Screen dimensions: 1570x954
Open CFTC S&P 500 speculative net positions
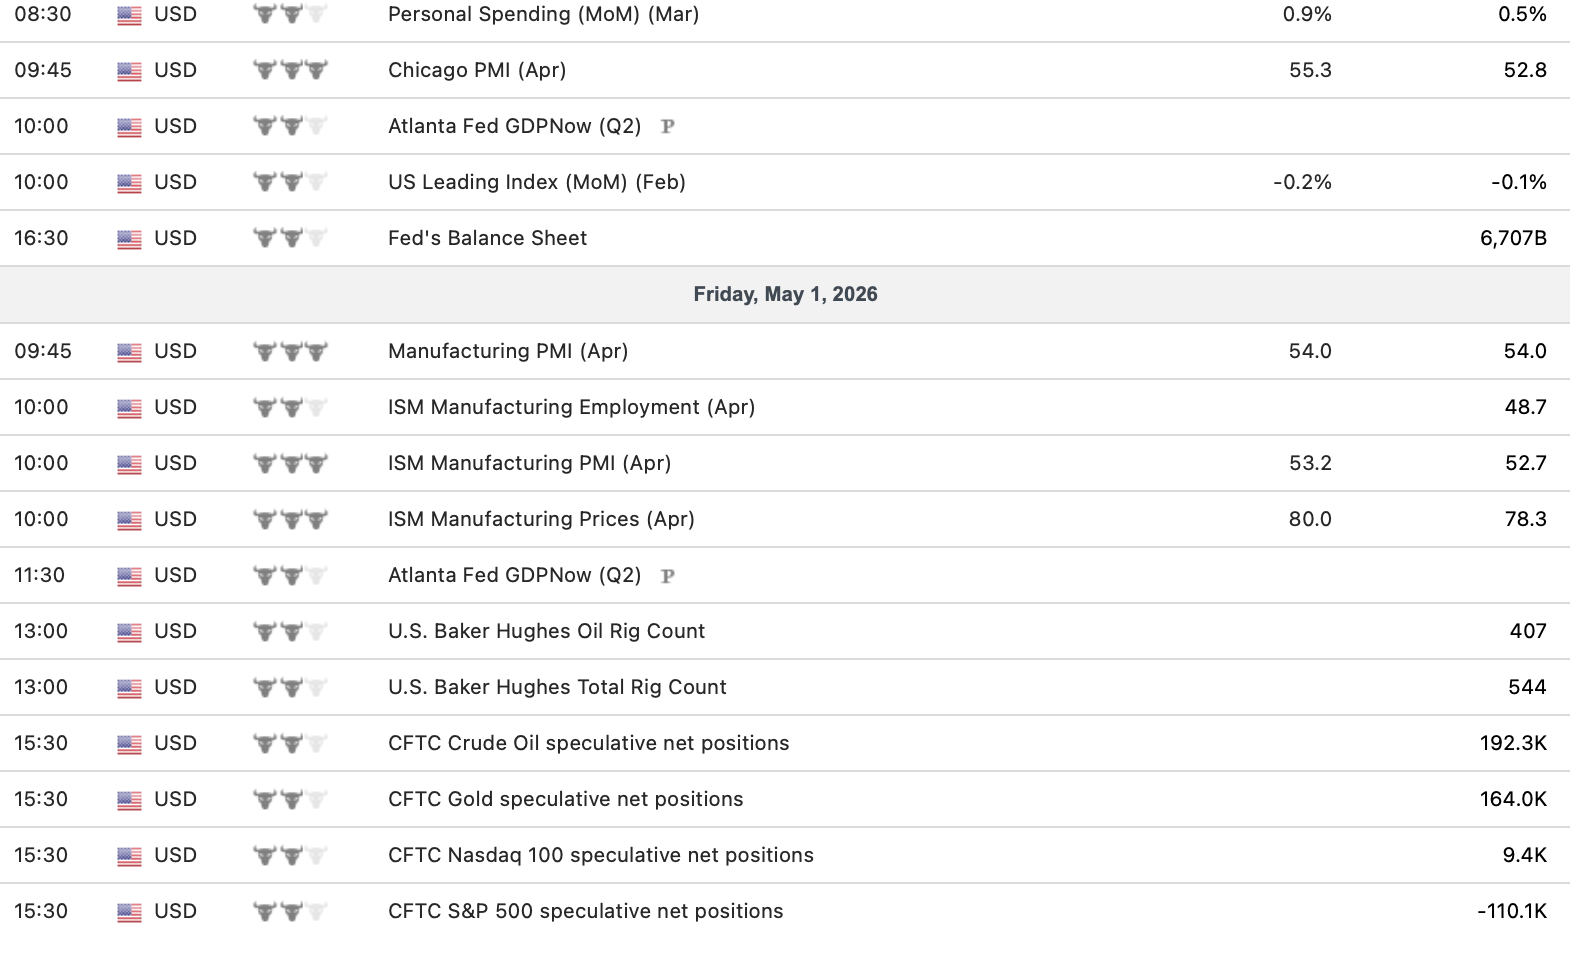click(x=585, y=911)
